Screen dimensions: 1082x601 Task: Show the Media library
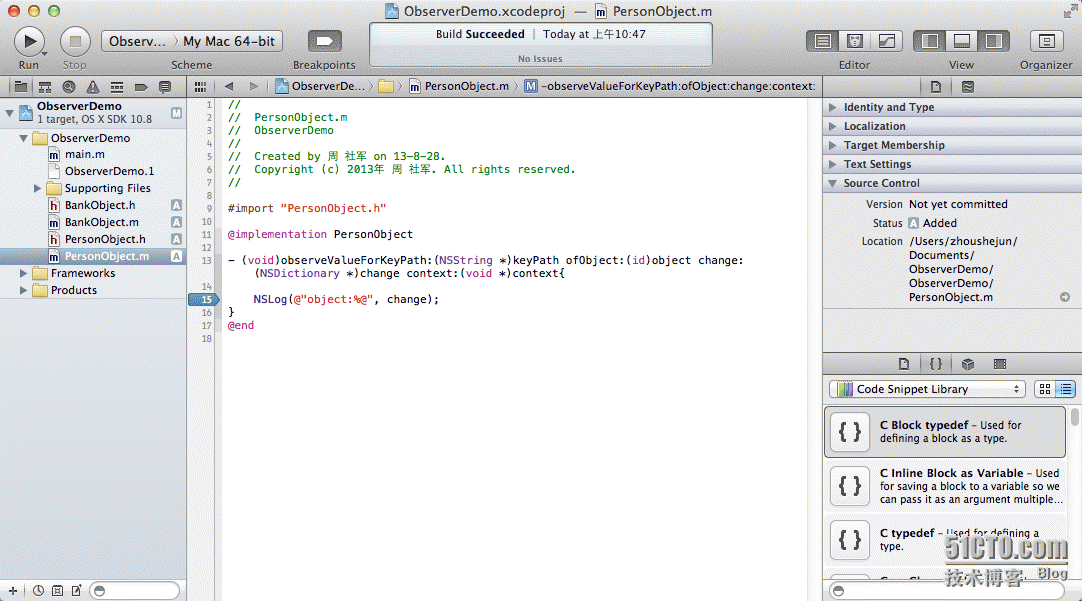tap(999, 364)
